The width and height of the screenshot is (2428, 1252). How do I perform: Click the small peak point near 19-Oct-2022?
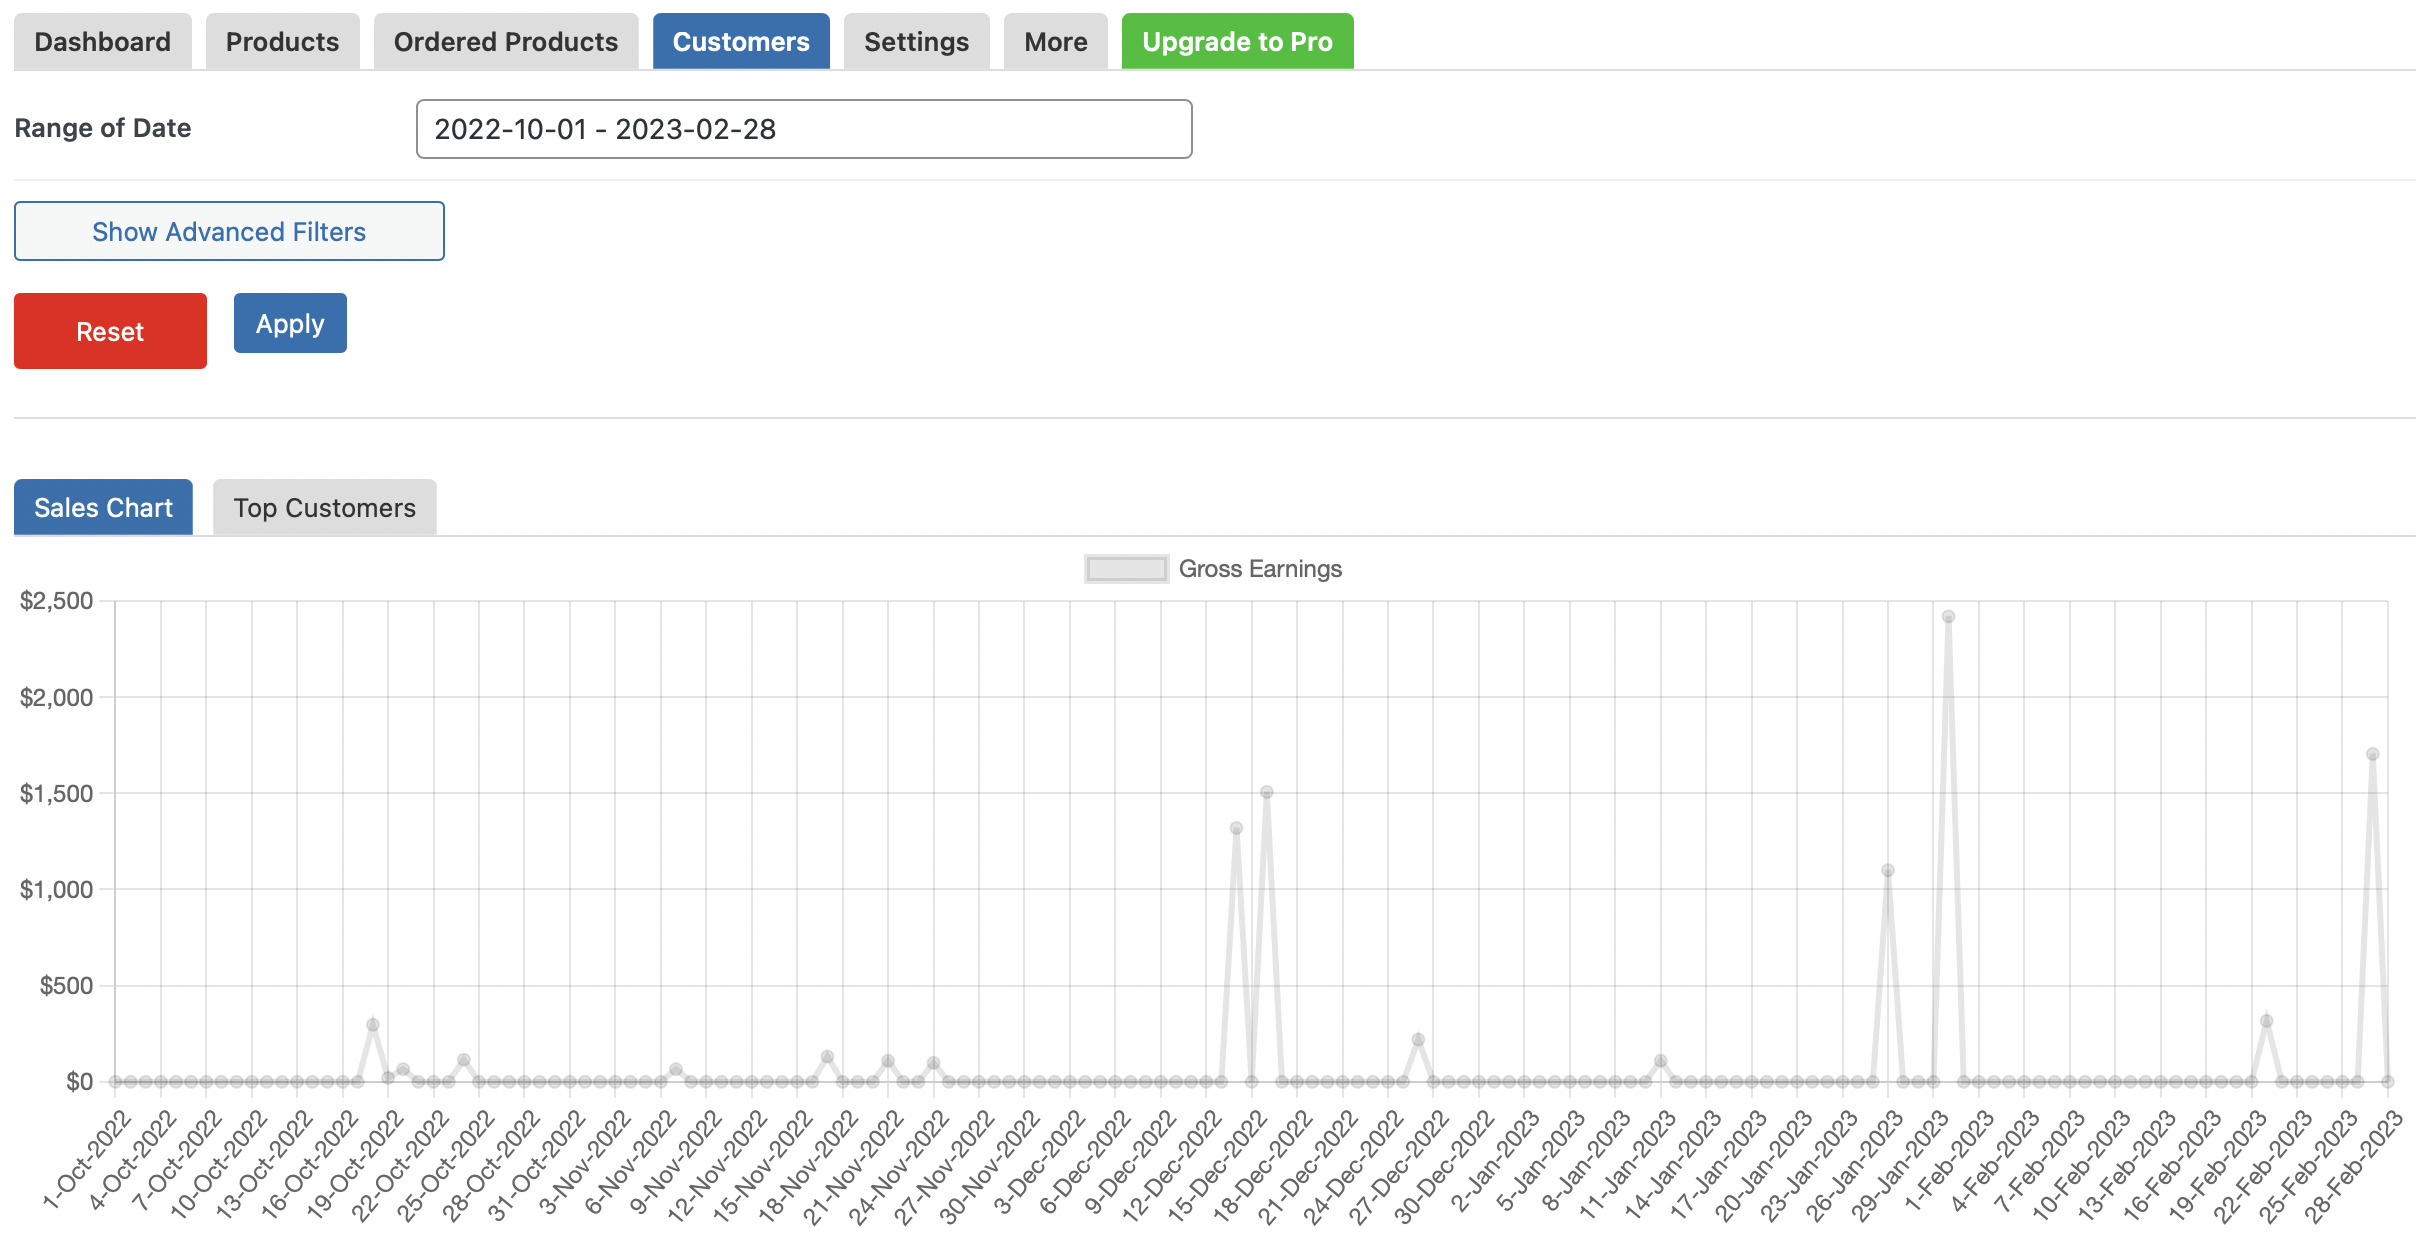372,1025
